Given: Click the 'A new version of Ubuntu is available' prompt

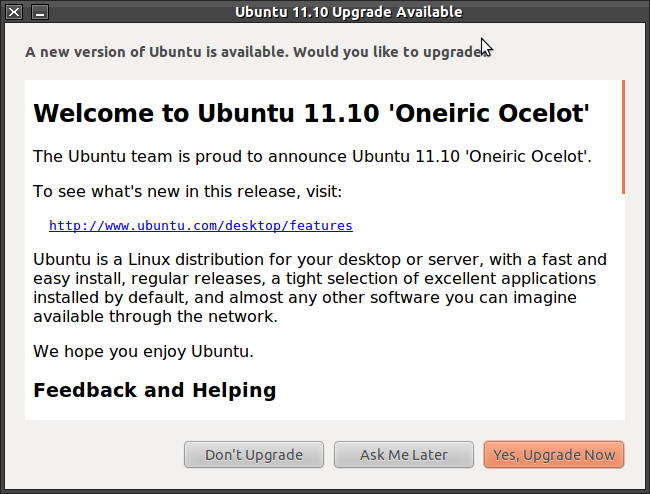Looking at the screenshot, I should pos(257,52).
